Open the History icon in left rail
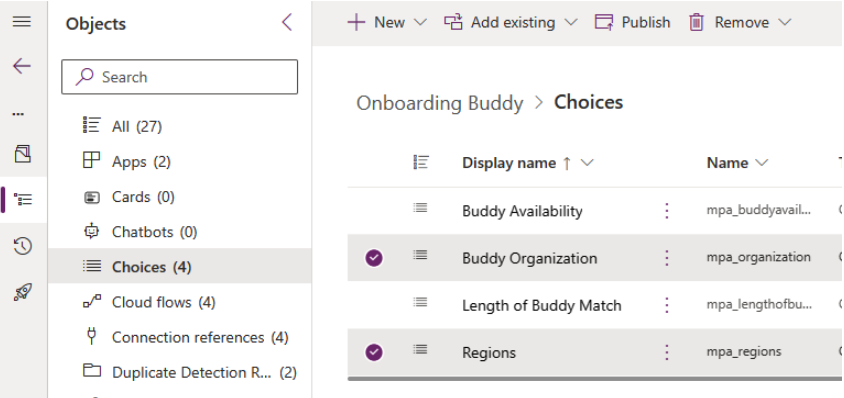 point(22,246)
